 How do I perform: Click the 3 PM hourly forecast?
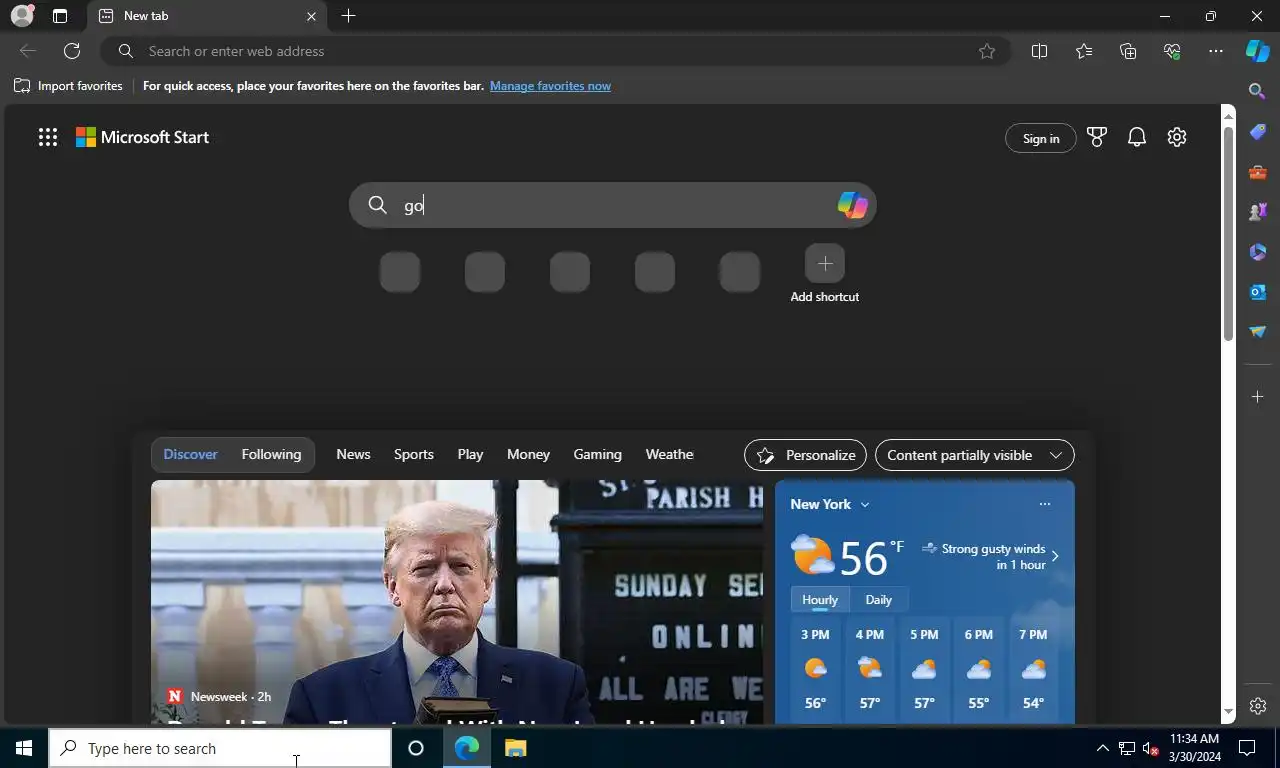click(x=815, y=670)
